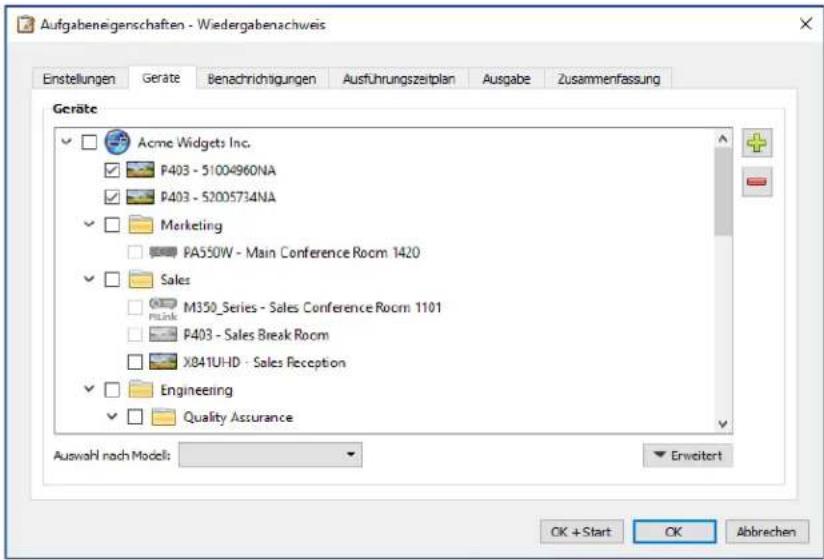Click the M350_Series PJLink projector icon
The height and width of the screenshot is (560, 824).
click(x=163, y=308)
